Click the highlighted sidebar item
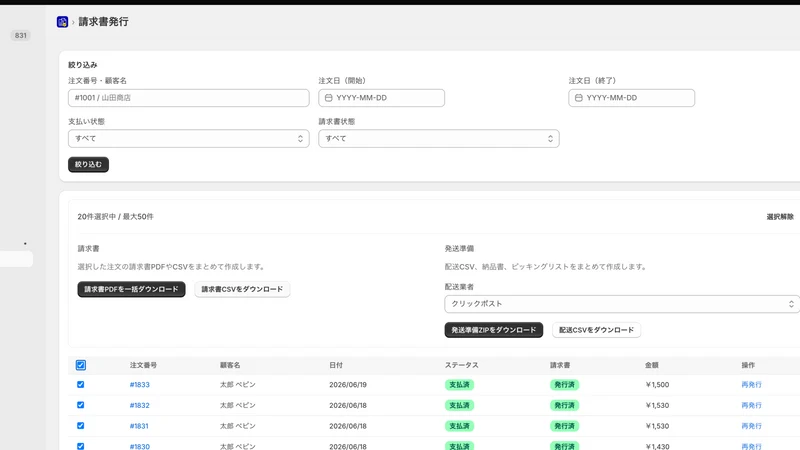Image resolution: width=800 pixels, height=450 pixels. click(16, 259)
